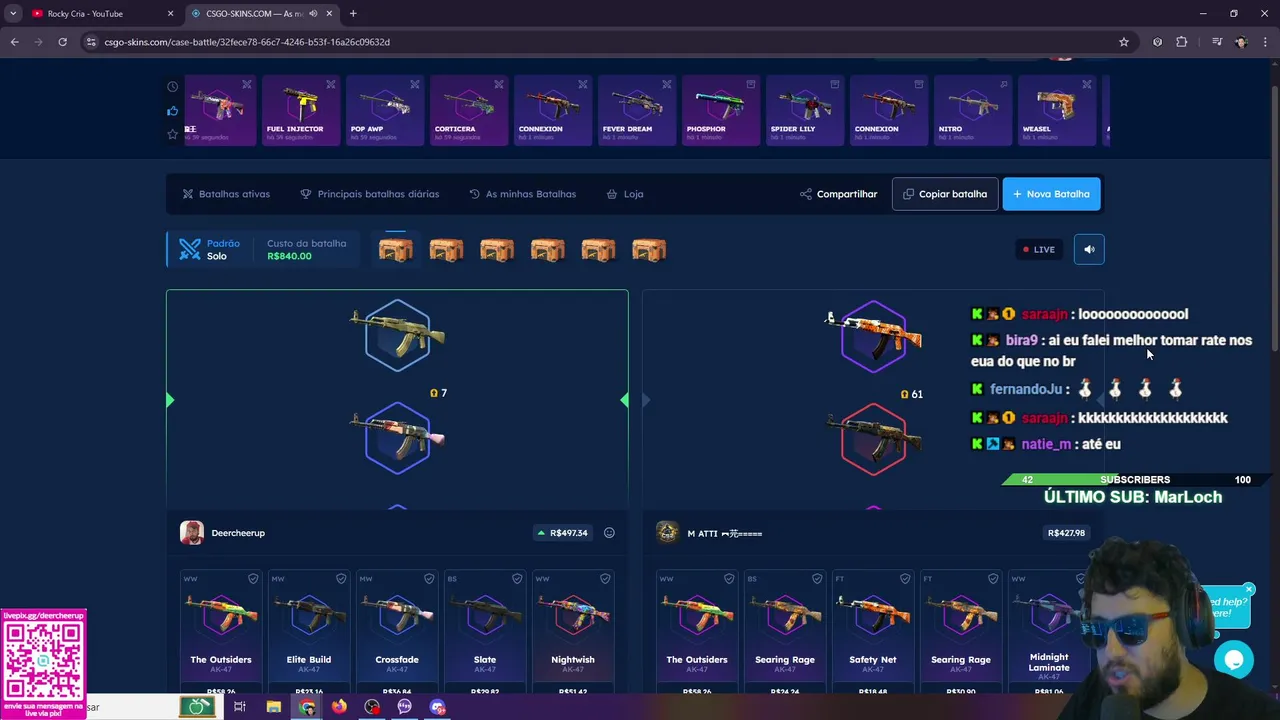The image size is (1280, 720).
Task: Click the last case icon in row
Action: coord(649,249)
